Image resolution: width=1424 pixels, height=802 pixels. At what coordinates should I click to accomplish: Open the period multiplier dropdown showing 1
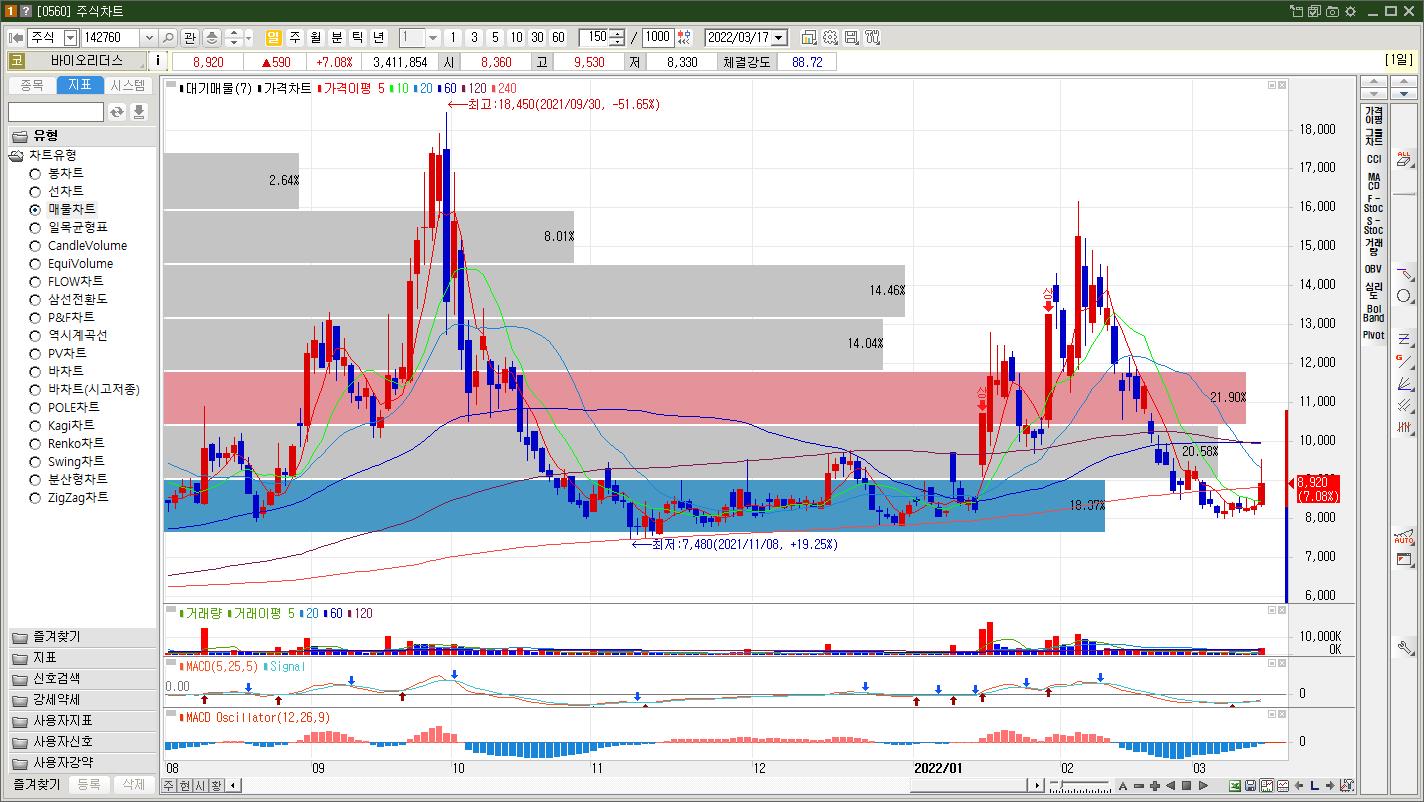[x=432, y=37]
